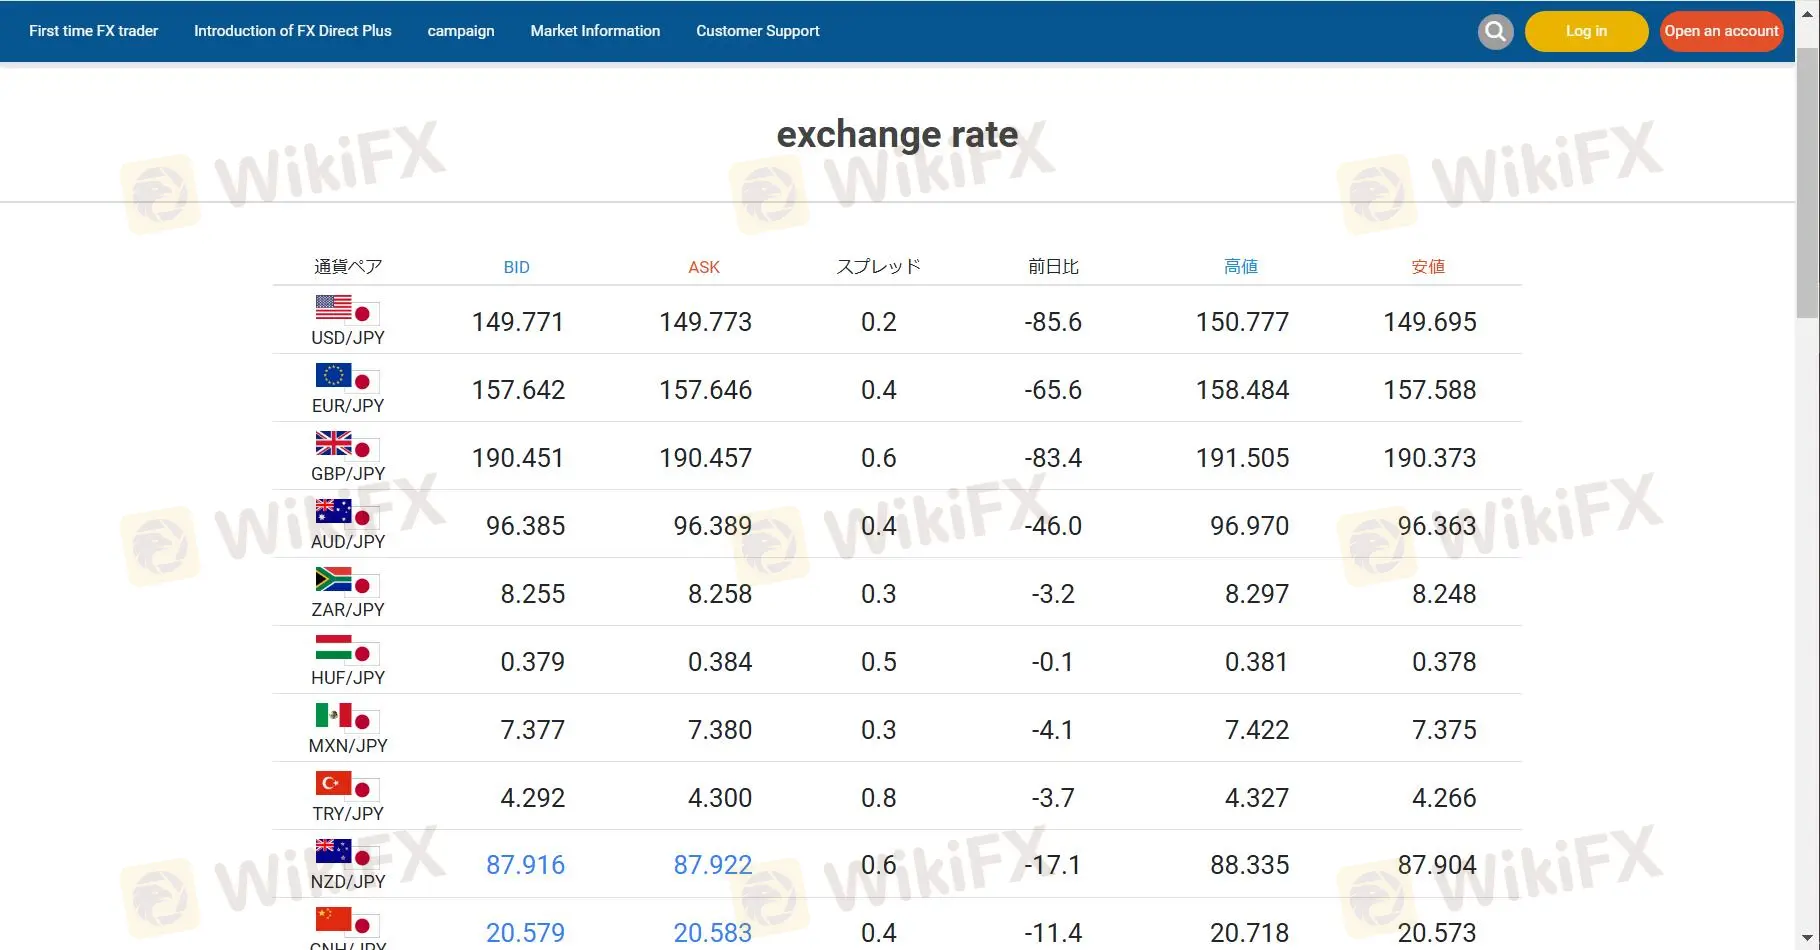The image size is (1820, 950).
Task: Click EUR/JPY bid value 157.642
Action: [518, 390]
